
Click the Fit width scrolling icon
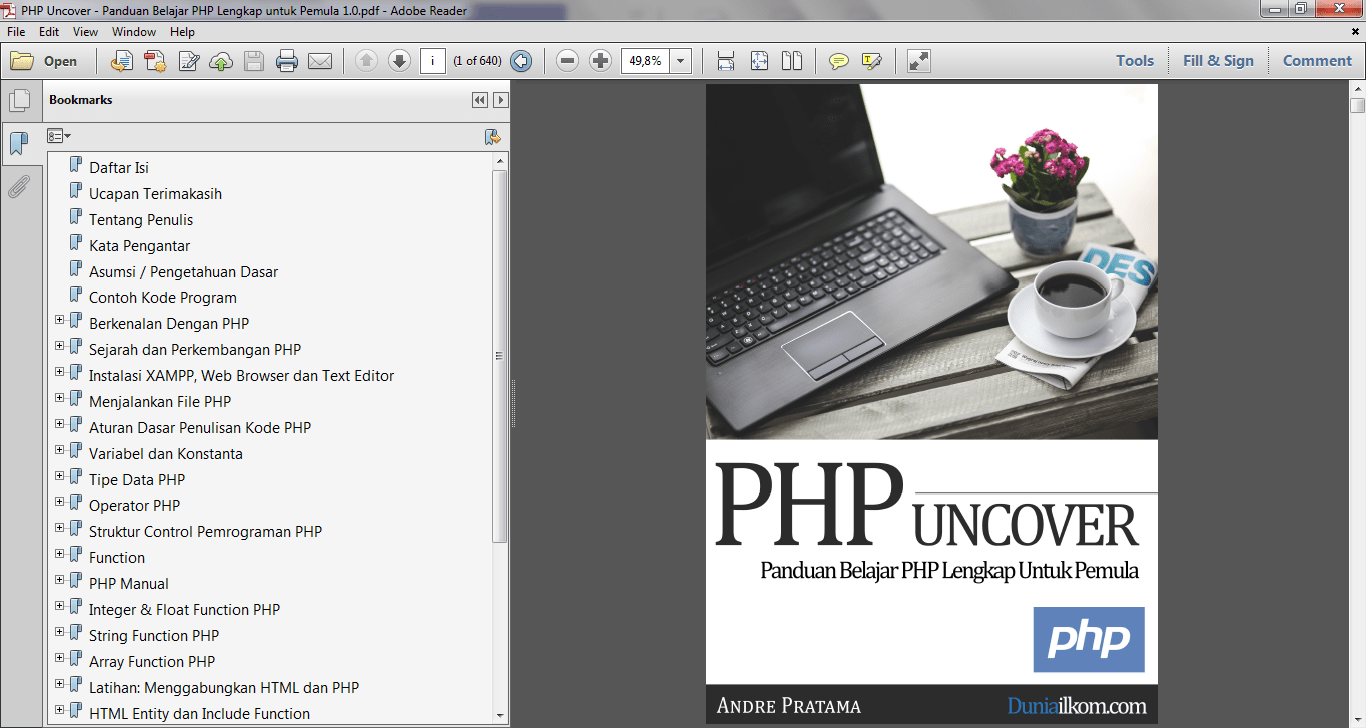[x=726, y=61]
